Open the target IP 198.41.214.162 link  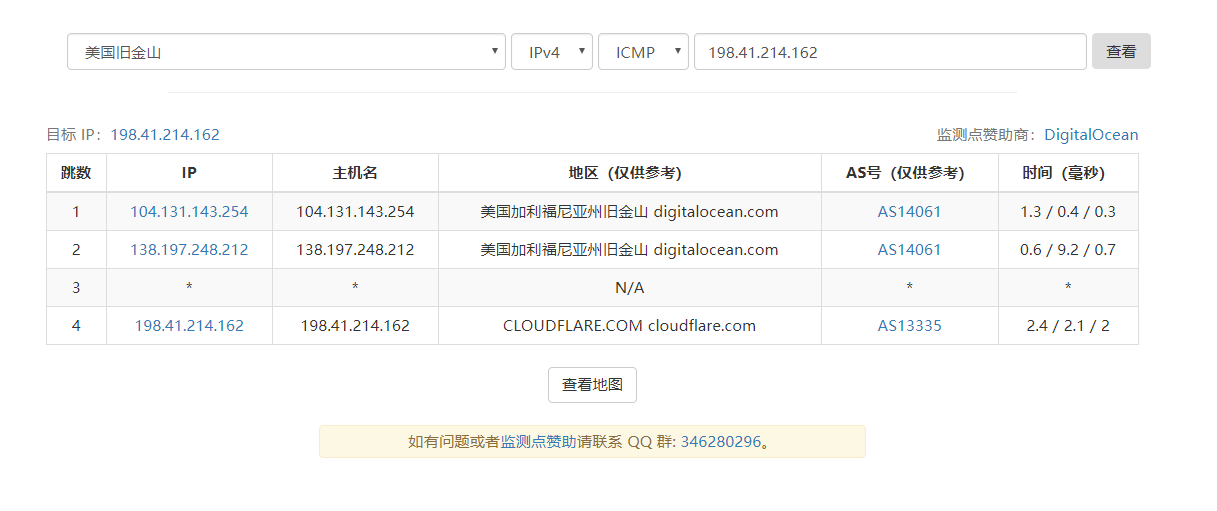point(165,135)
